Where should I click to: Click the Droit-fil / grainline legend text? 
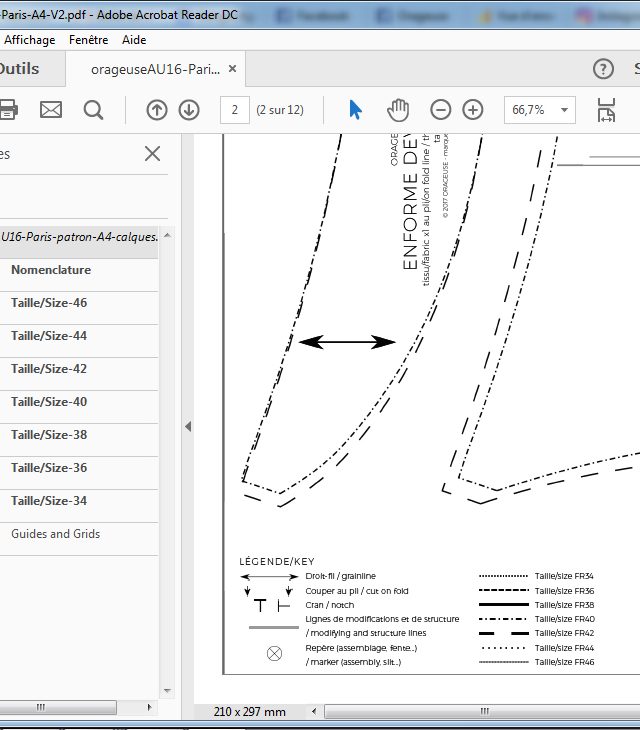point(340,576)
